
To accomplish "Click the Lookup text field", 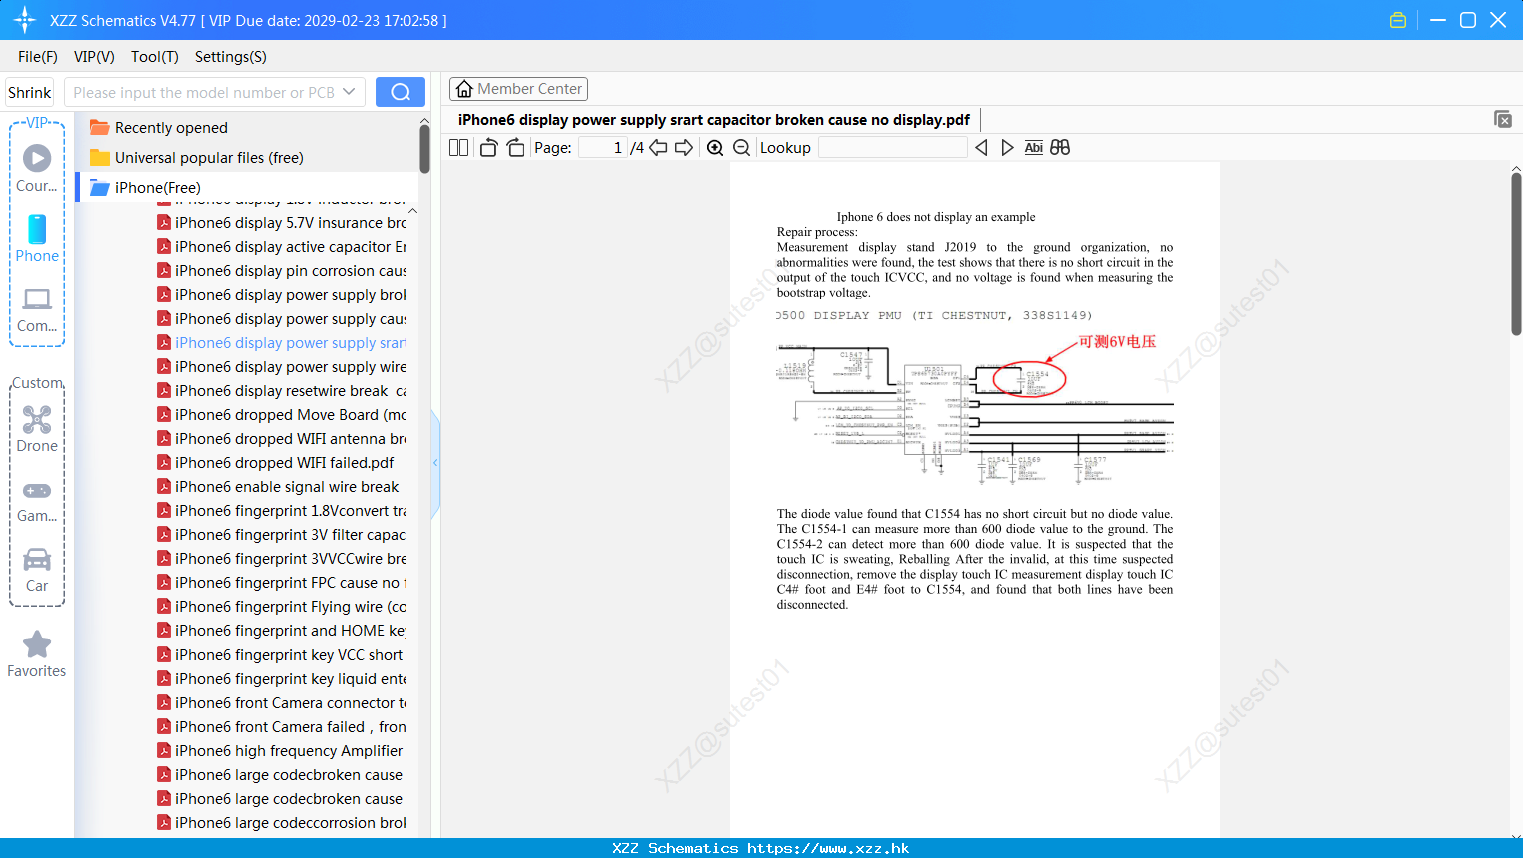I will [893, 147].
